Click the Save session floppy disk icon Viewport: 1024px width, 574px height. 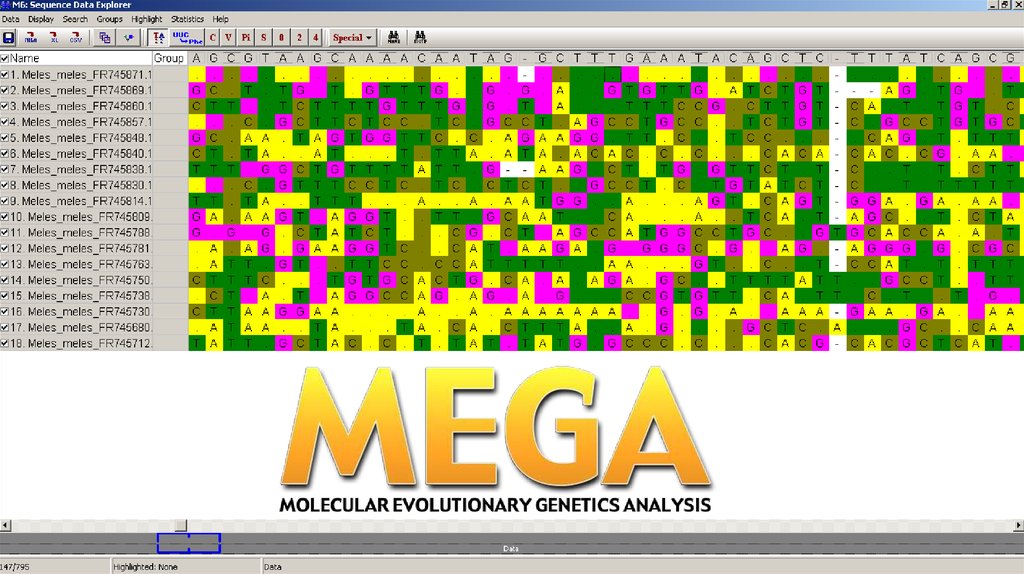click(x=9, y=38)
